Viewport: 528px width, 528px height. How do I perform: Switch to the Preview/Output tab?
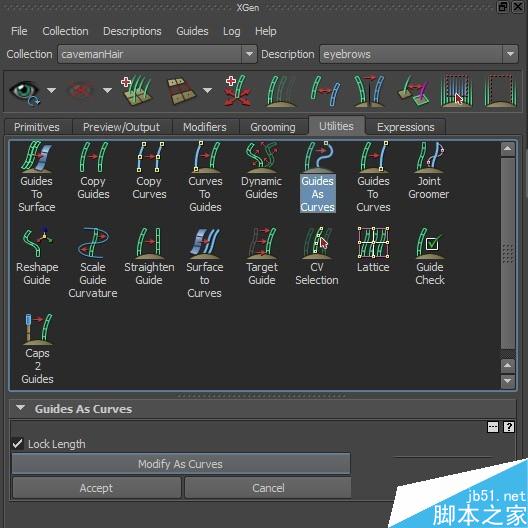tap(122, 127)
